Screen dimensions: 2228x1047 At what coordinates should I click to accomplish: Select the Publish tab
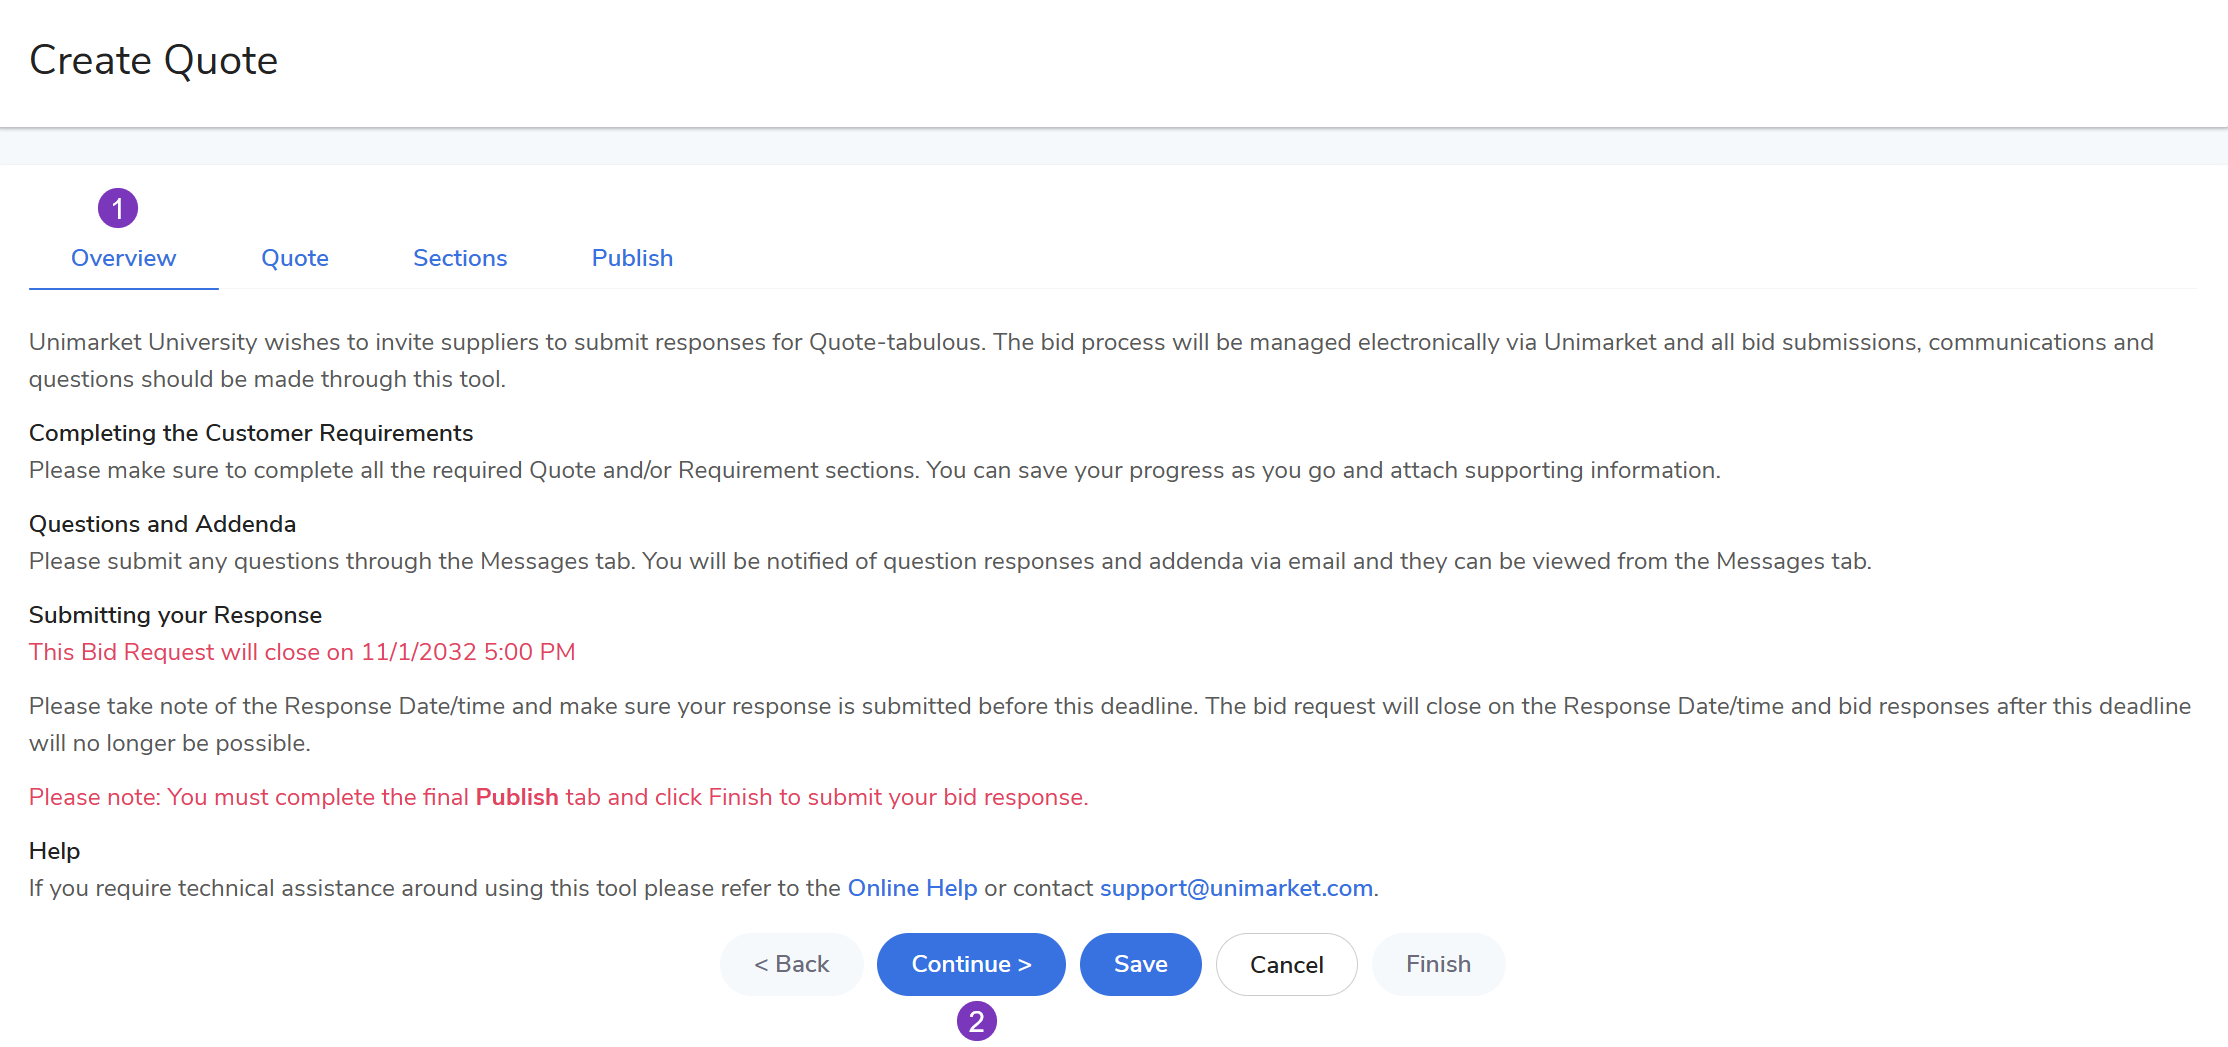[632, 258]
